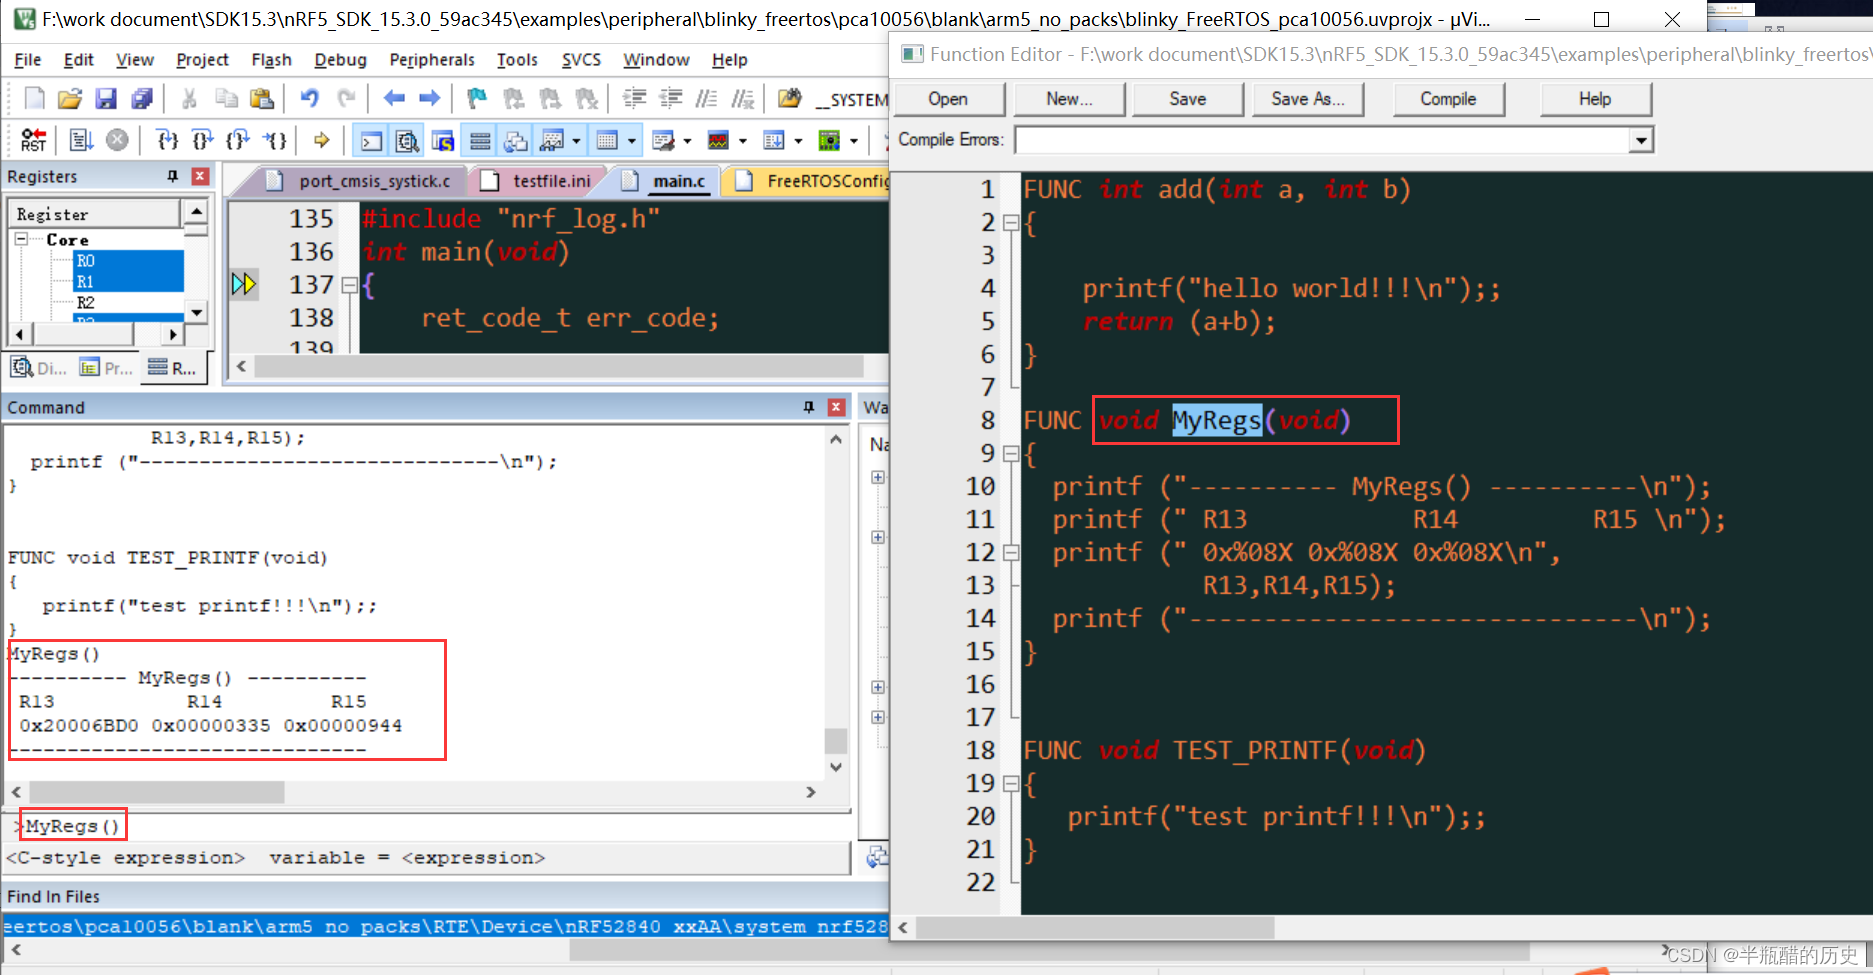Switch to the testfile.ini tab

click(538, 181)
